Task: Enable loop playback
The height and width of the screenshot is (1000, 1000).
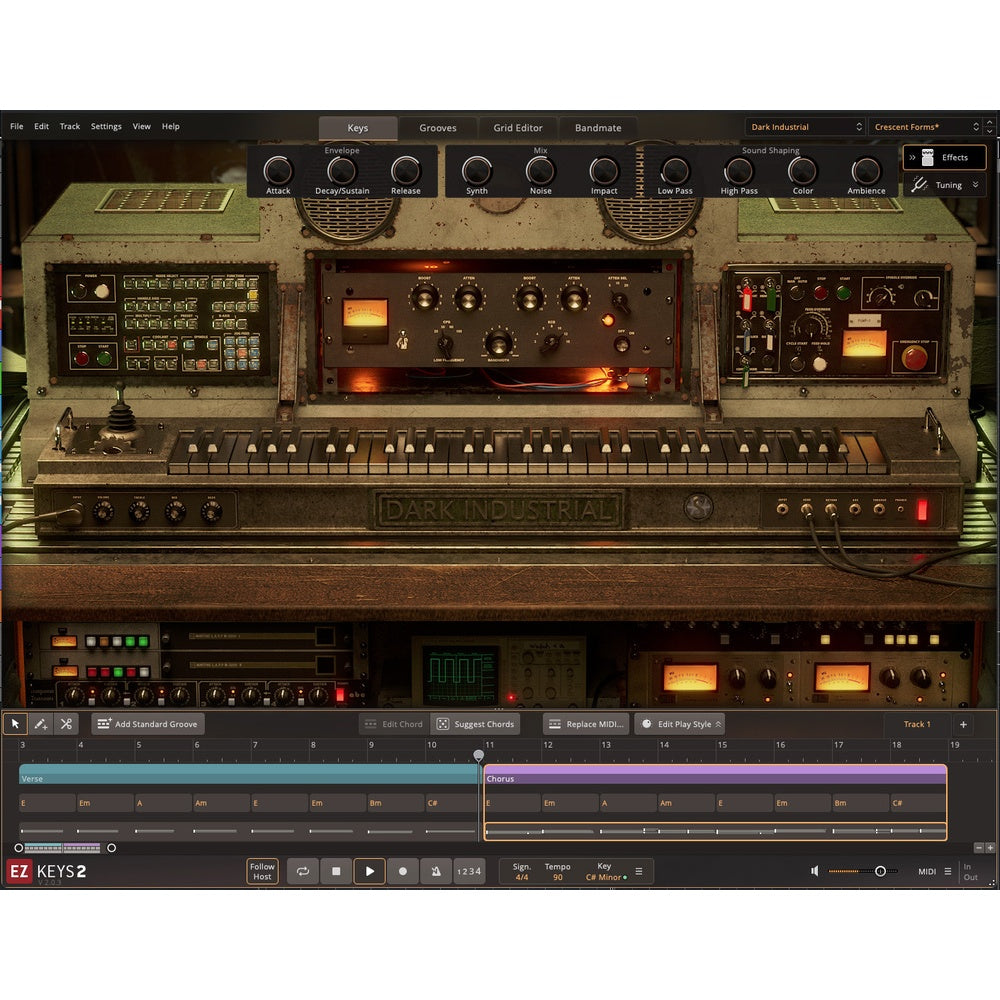Action: click(x=303, y=871)
